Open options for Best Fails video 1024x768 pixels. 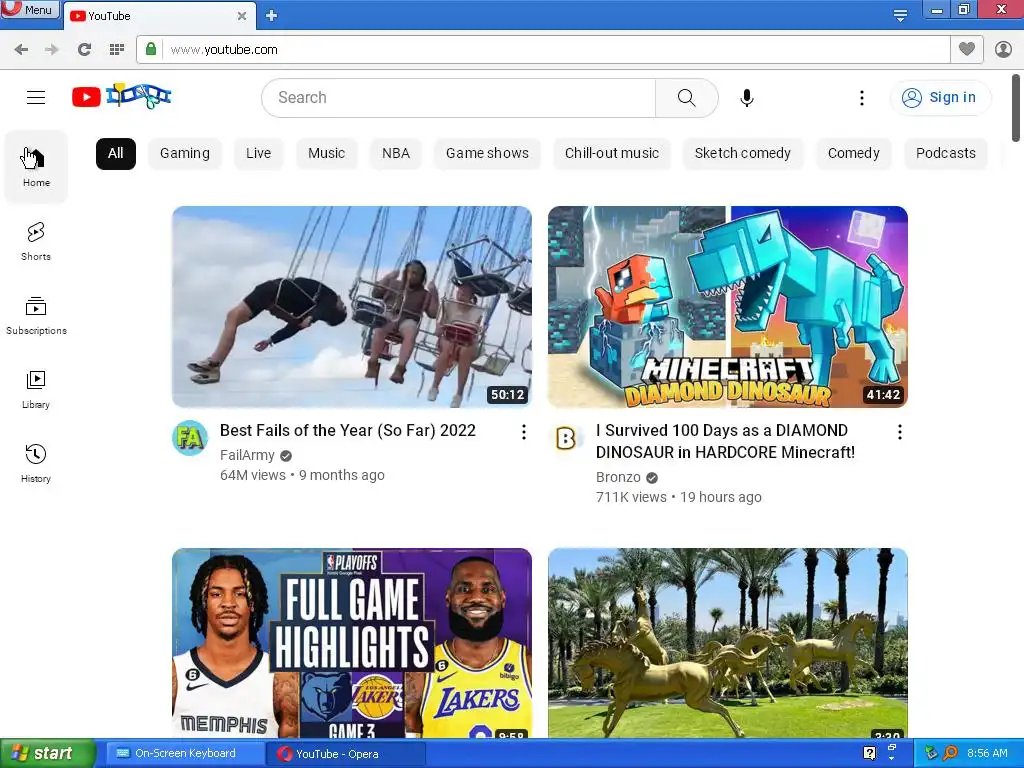tap(524, 432)
